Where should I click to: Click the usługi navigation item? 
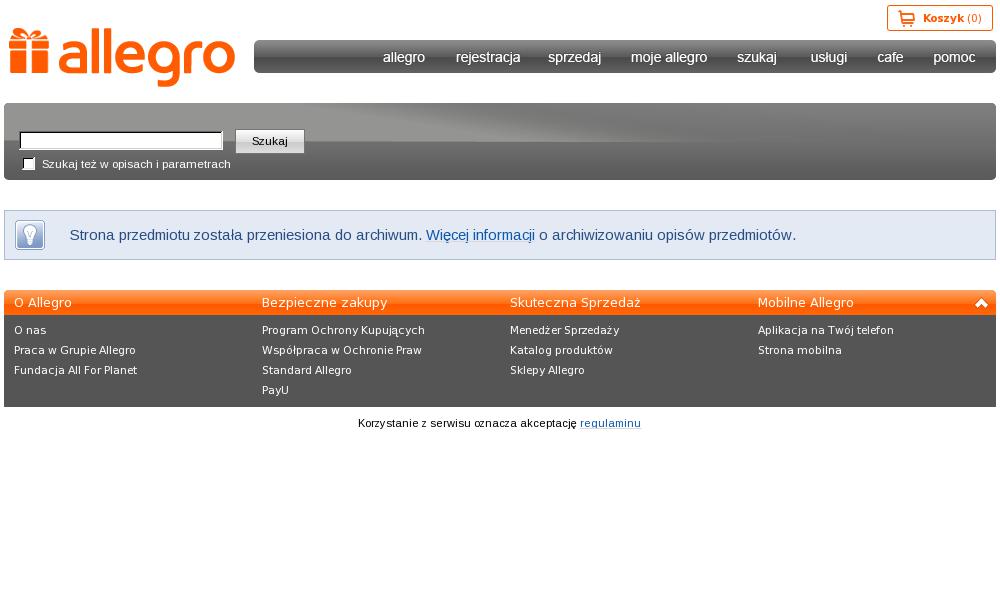tap(828, 57)
